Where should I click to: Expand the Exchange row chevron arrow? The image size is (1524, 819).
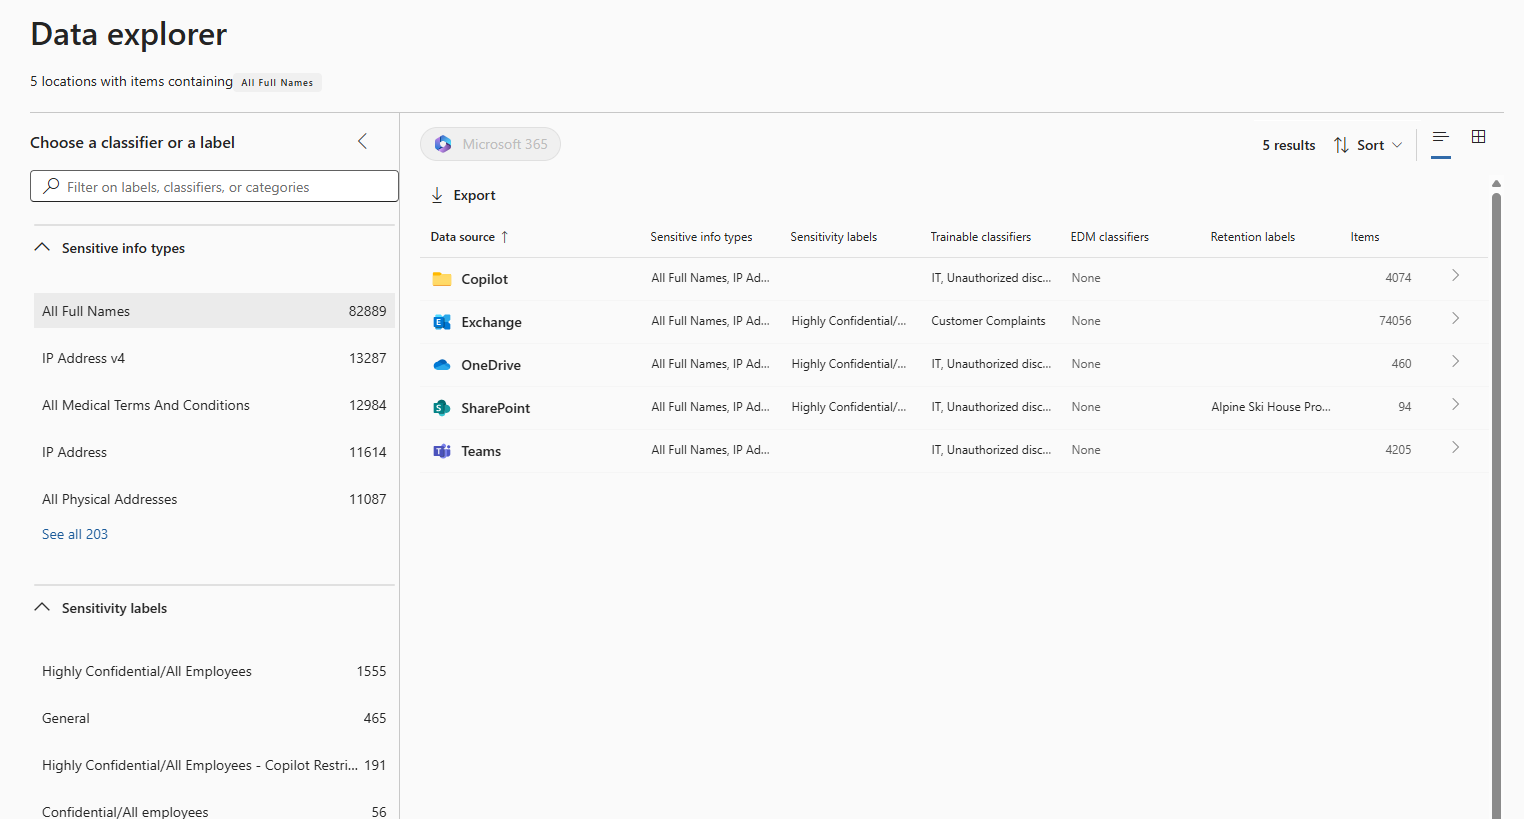point(1455,319)
